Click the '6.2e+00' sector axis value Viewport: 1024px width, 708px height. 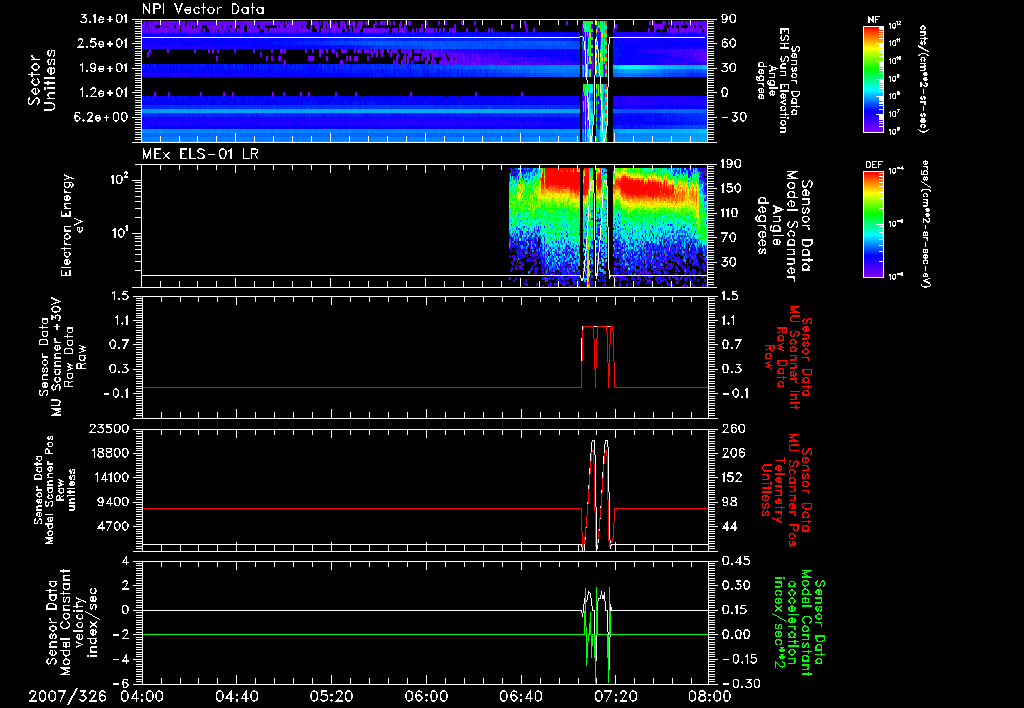coord(101,117)
